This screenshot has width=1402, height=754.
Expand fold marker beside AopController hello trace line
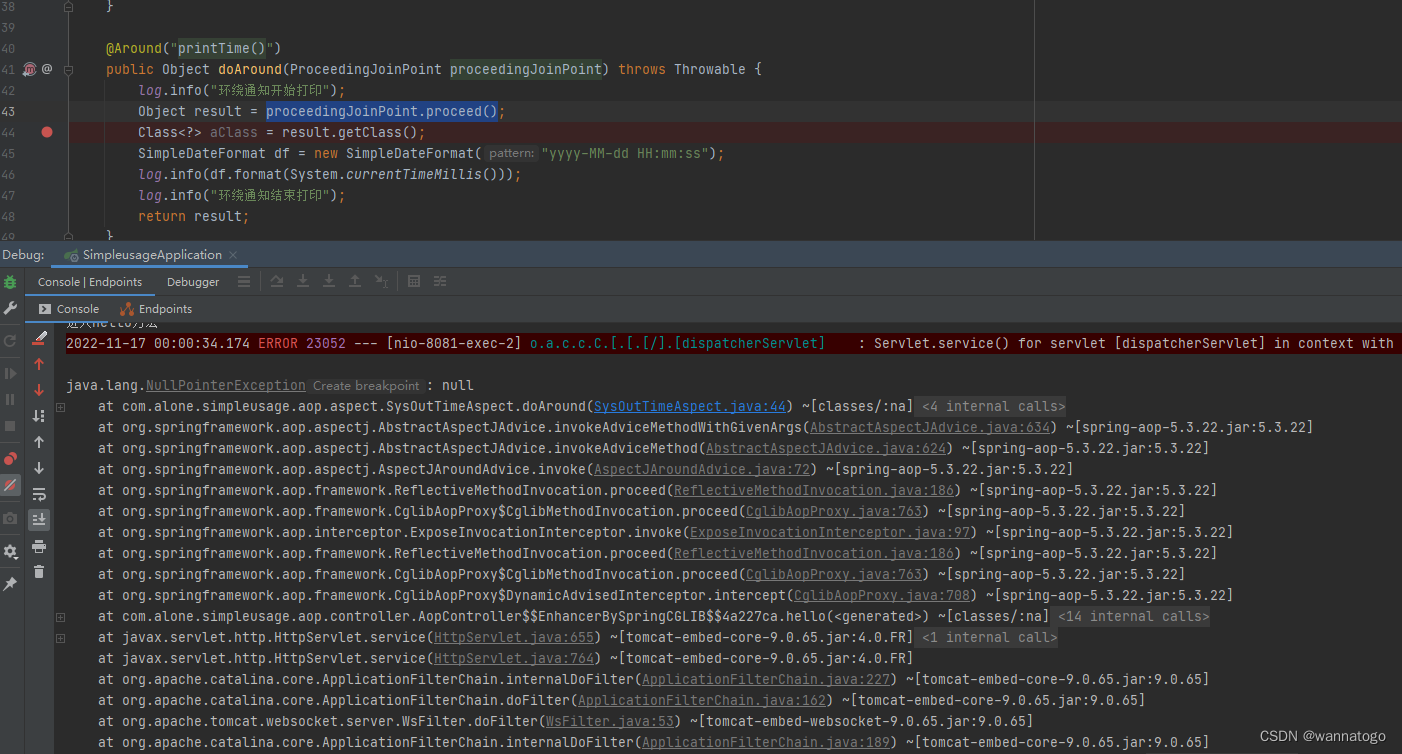pos(61,617)
